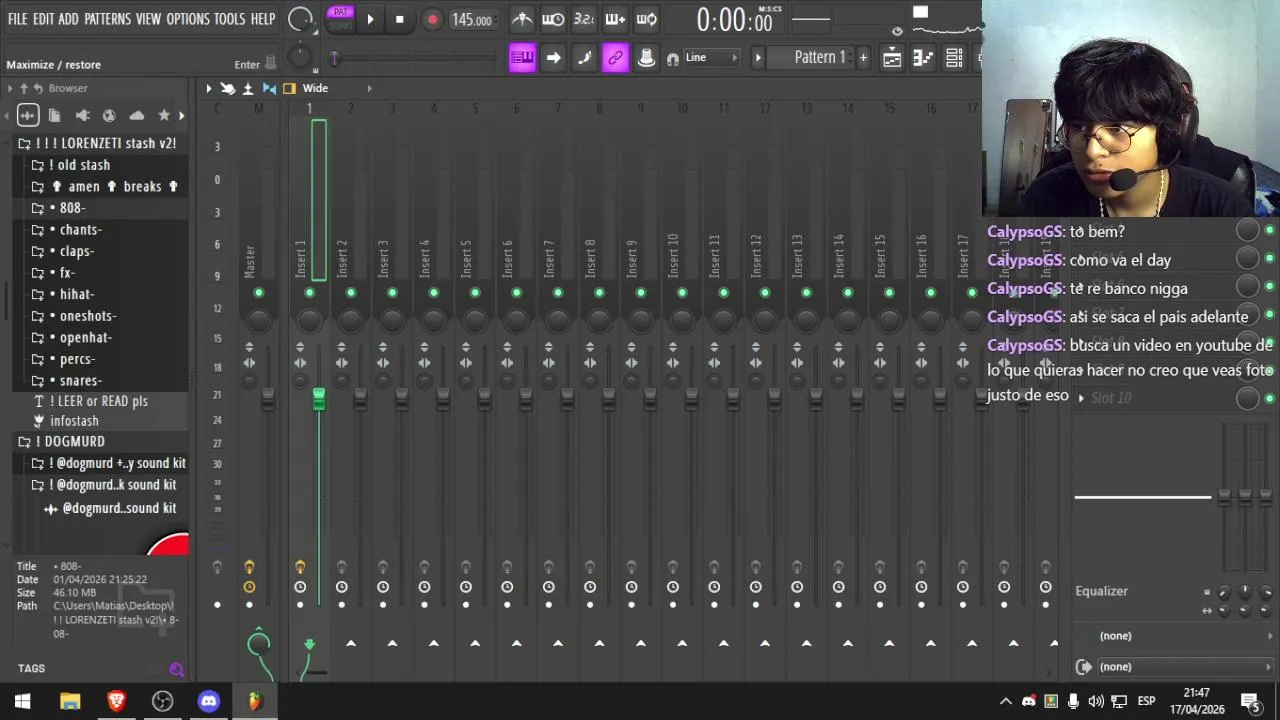
Task: Mute Insert 10 track with green light
Action: click(682, 292)
